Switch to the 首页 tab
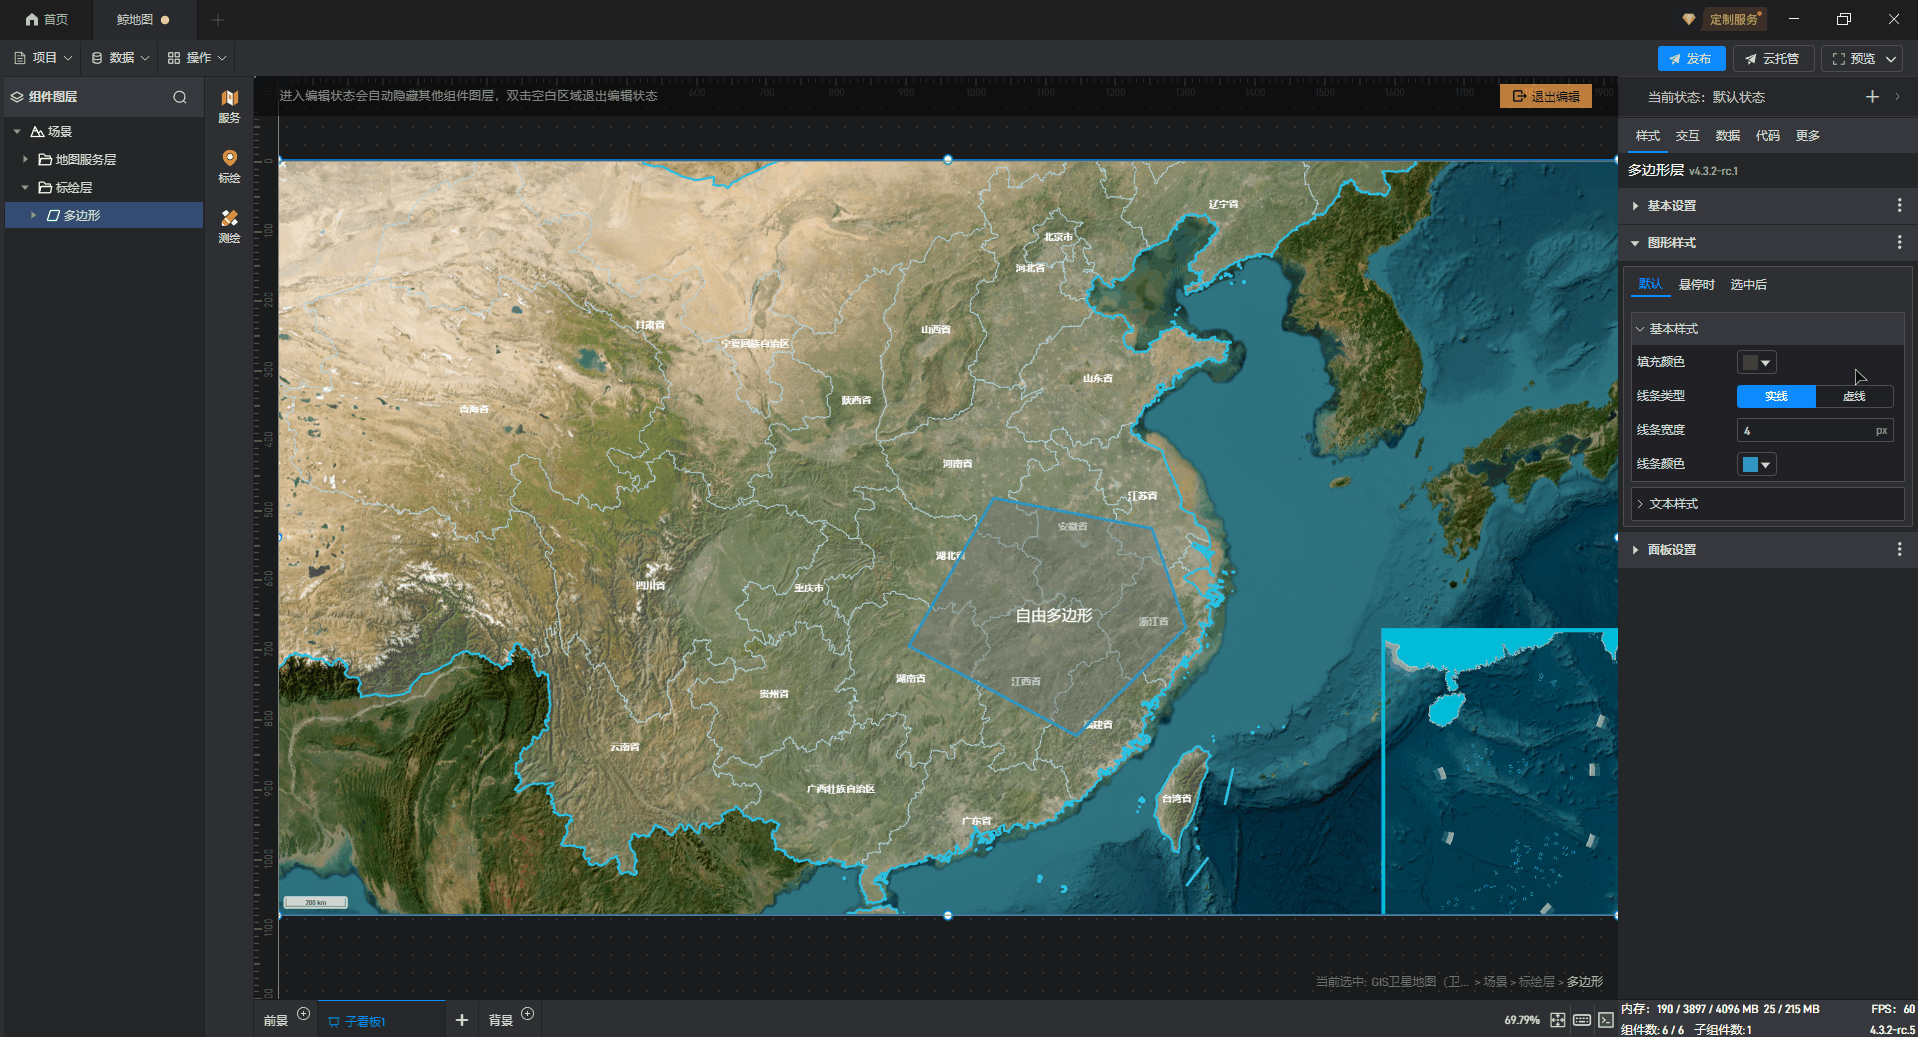 point(47,20)
